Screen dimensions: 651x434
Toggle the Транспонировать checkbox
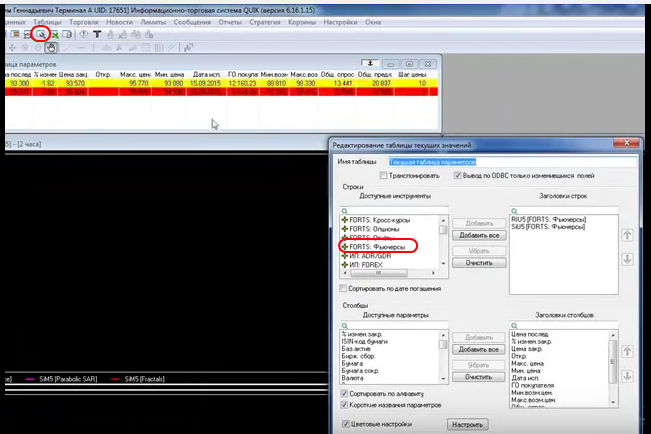click(384, 176)
